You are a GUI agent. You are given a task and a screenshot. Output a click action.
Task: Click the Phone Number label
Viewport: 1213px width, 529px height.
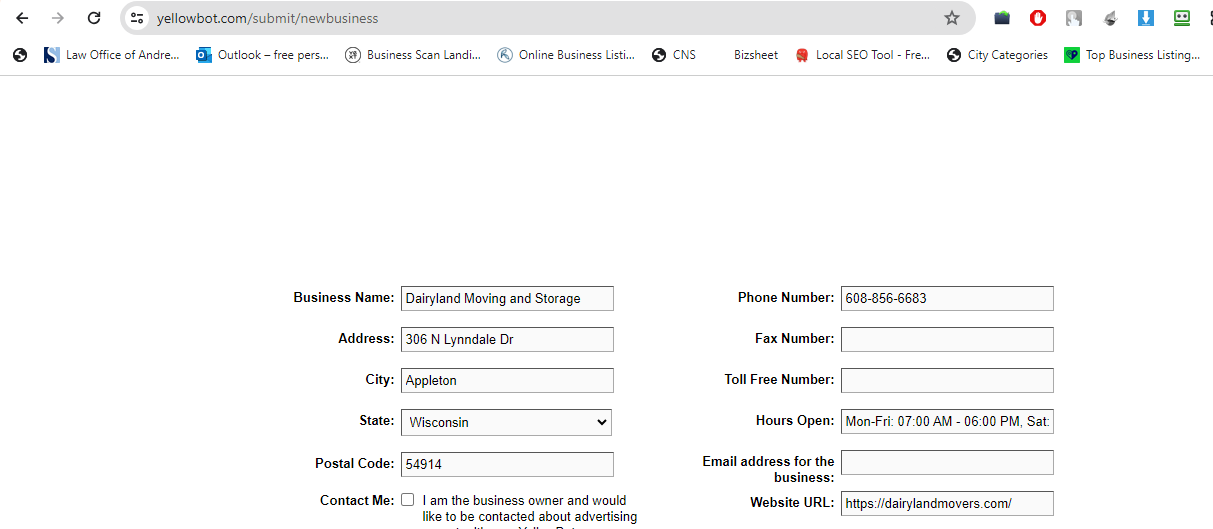(x=786, y=297)
